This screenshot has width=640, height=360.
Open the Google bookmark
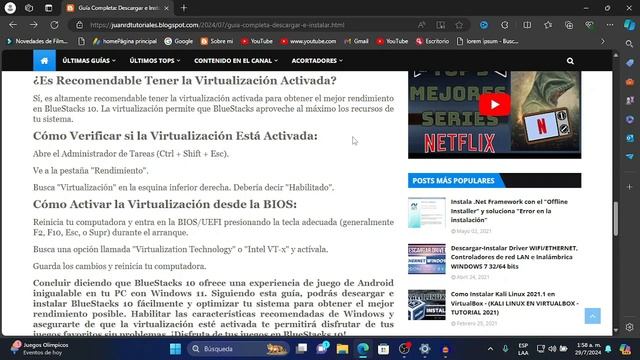(x=178, y=41)
